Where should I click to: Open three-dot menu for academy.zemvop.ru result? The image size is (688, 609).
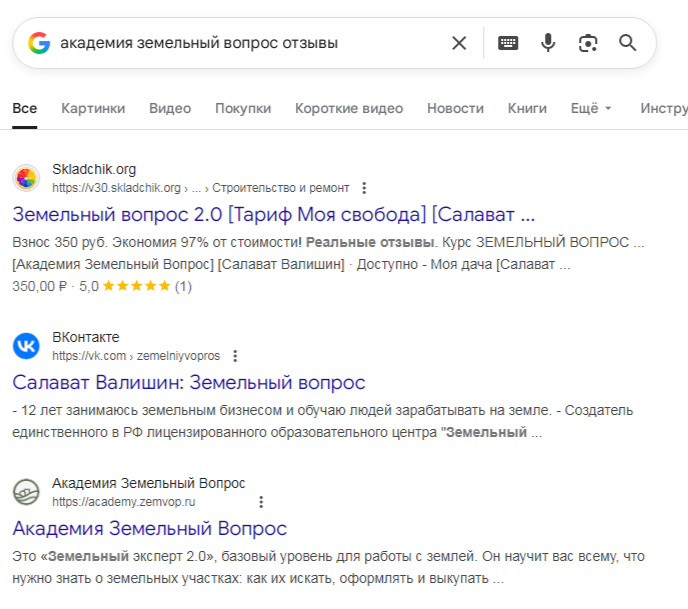point(261,502)
